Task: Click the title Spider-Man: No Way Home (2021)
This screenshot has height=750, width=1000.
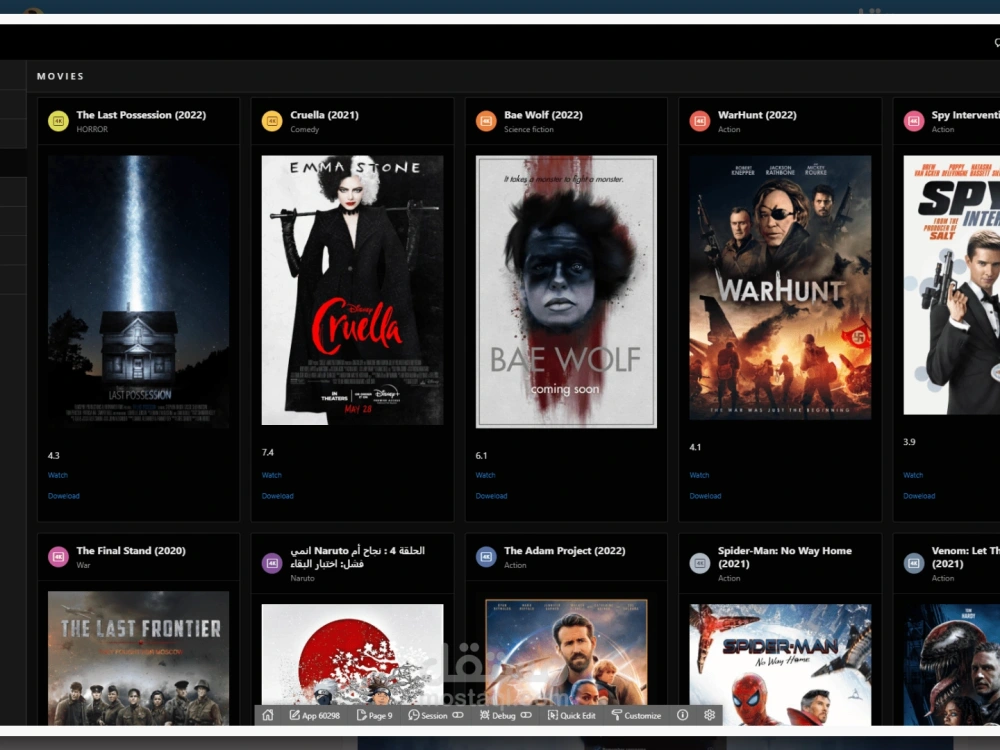Action: click(x=784, y=557)
